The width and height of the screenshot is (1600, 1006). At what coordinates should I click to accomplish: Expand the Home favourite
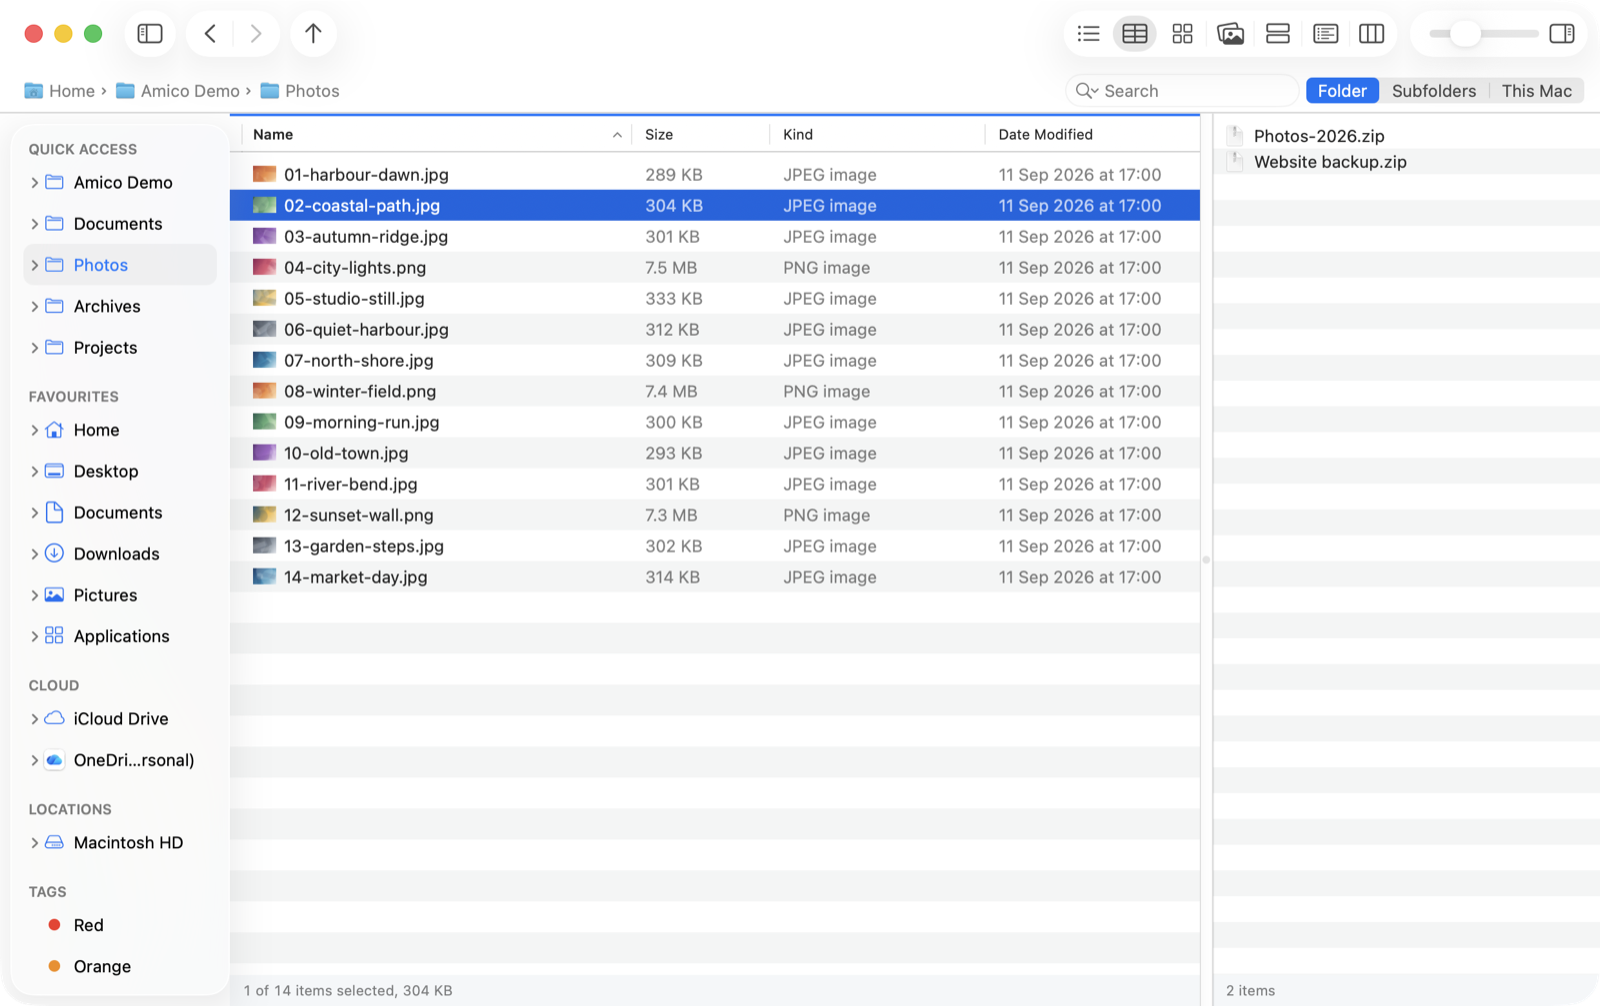pyautogui.click(x=35, y=430)
